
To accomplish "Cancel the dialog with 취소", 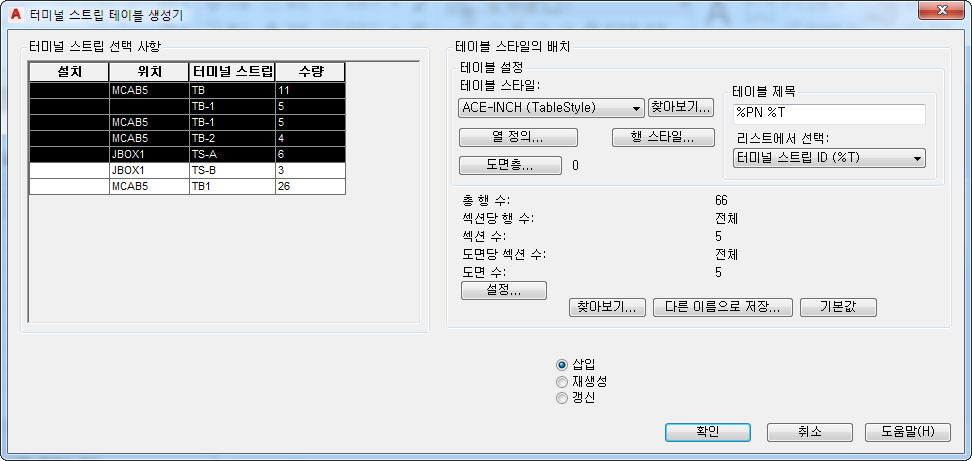I will pos(810,432).
